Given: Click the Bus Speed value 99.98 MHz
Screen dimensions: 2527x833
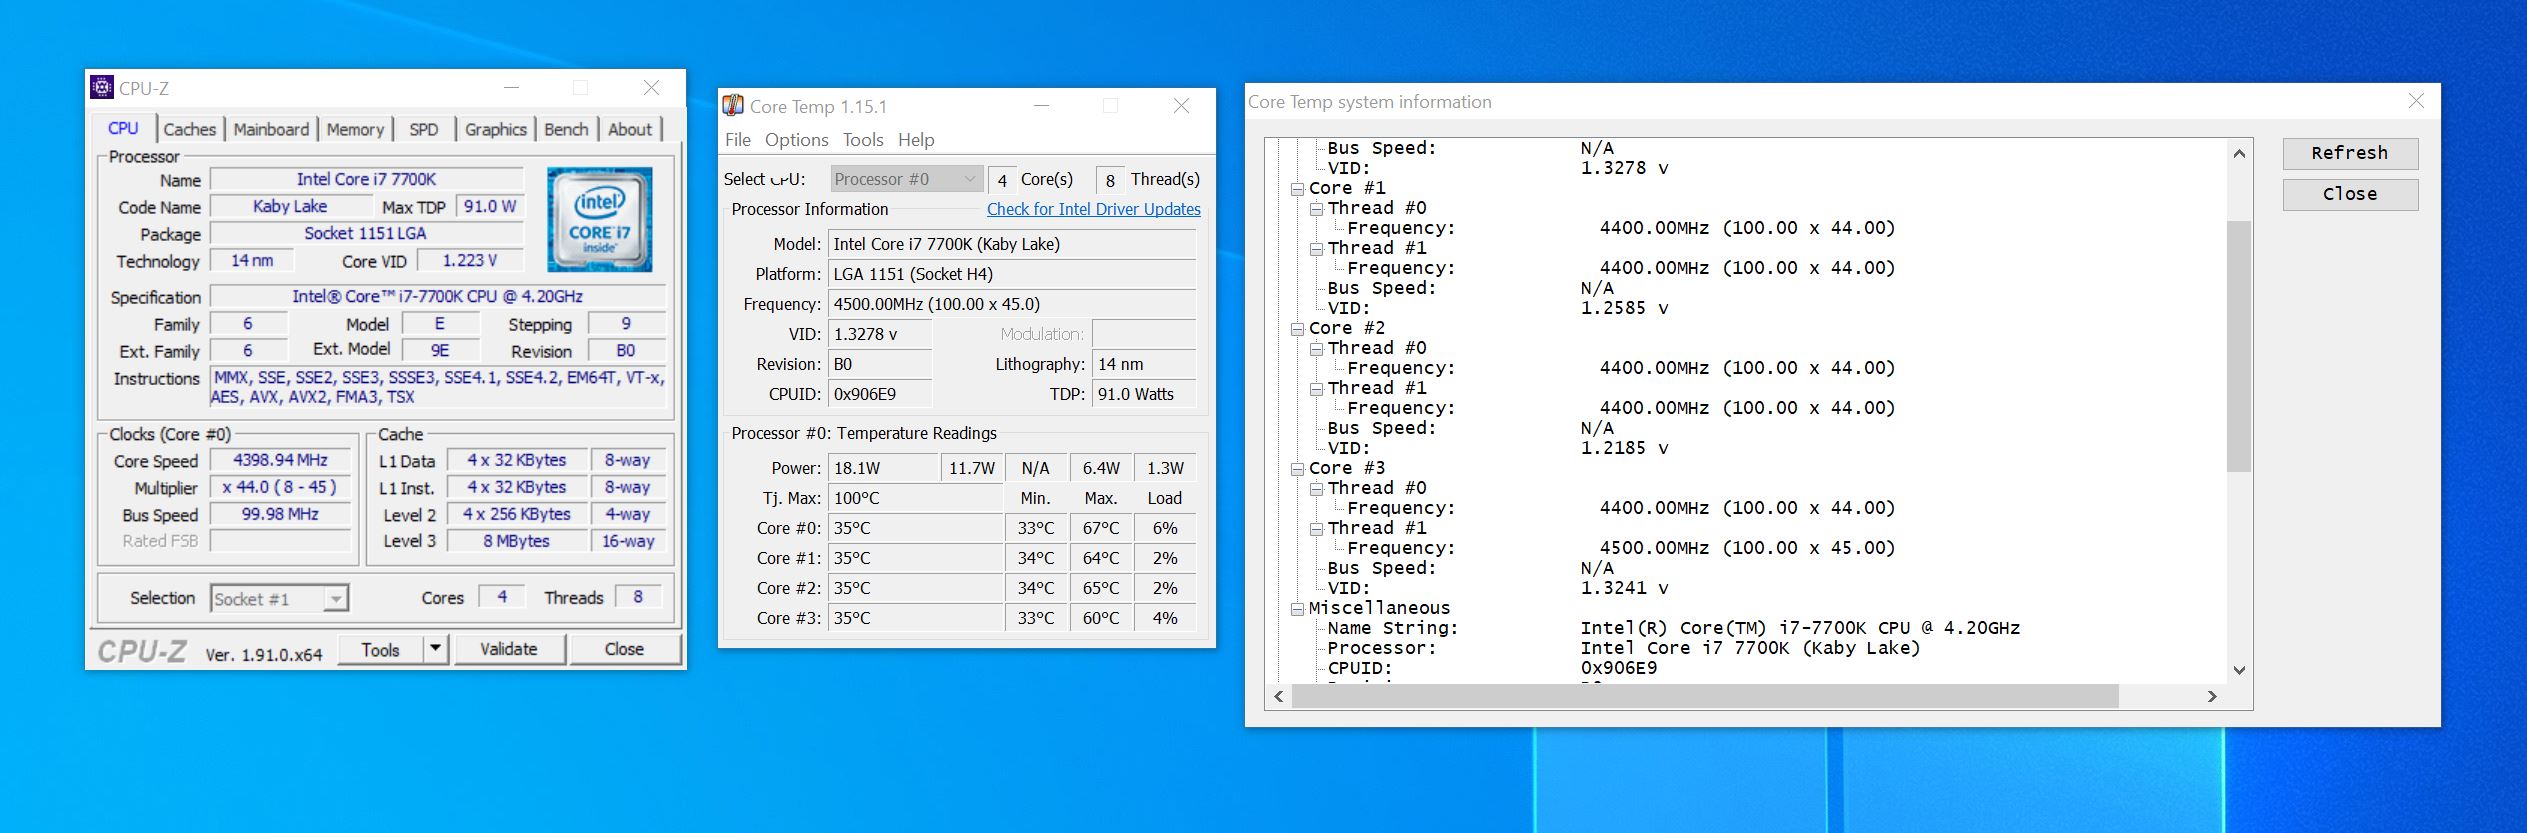Looking at the screenshot, I should coord(280,514).
